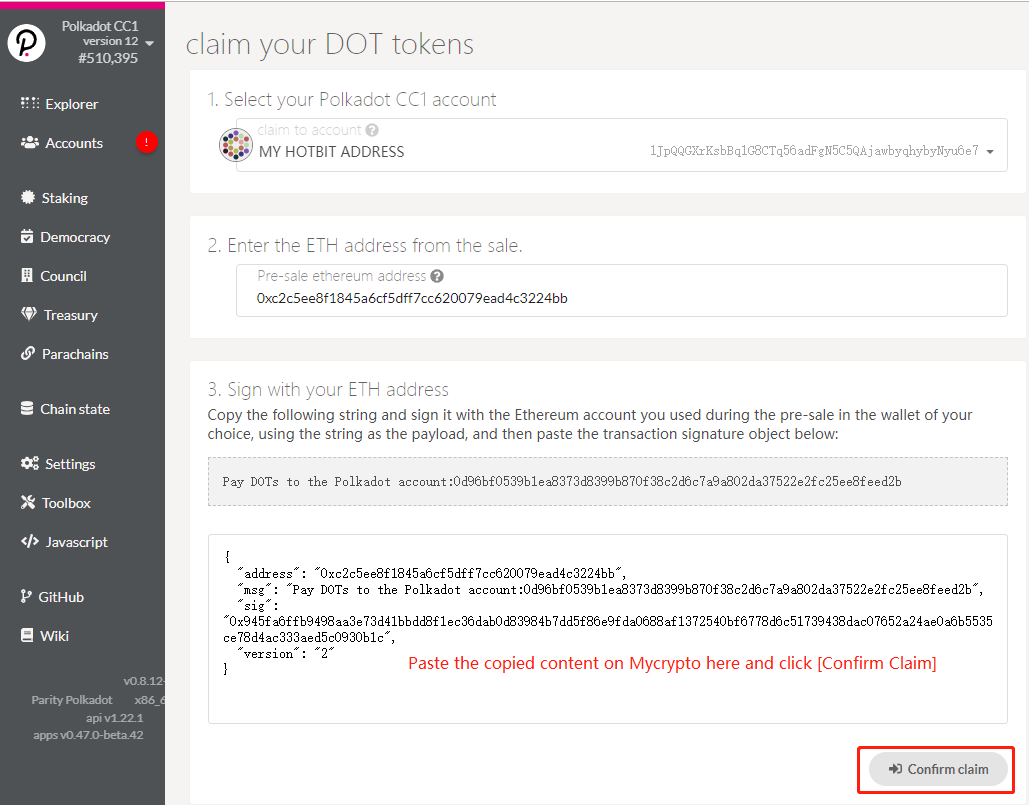Click the Polkadot logo icon
The image size is (1029, 805).
pyautogui.click(x=27, y=43)
